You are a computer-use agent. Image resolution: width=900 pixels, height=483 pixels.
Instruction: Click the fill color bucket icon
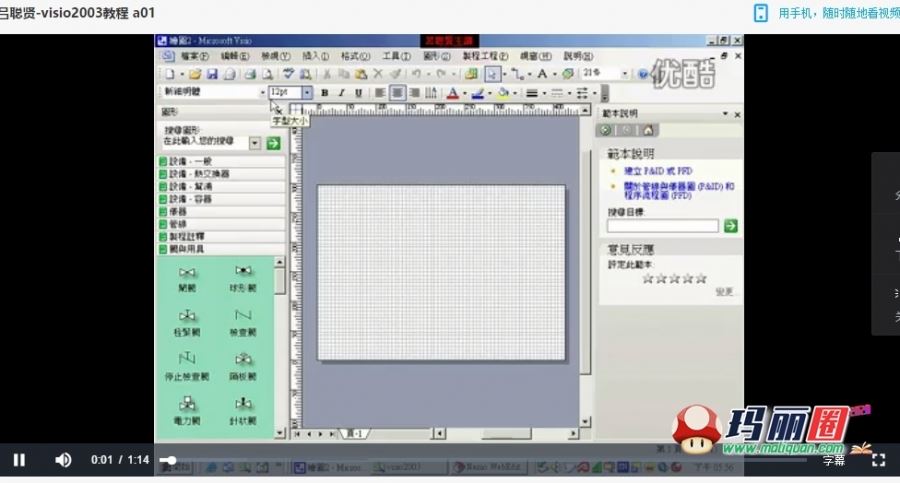pos(503,93)
